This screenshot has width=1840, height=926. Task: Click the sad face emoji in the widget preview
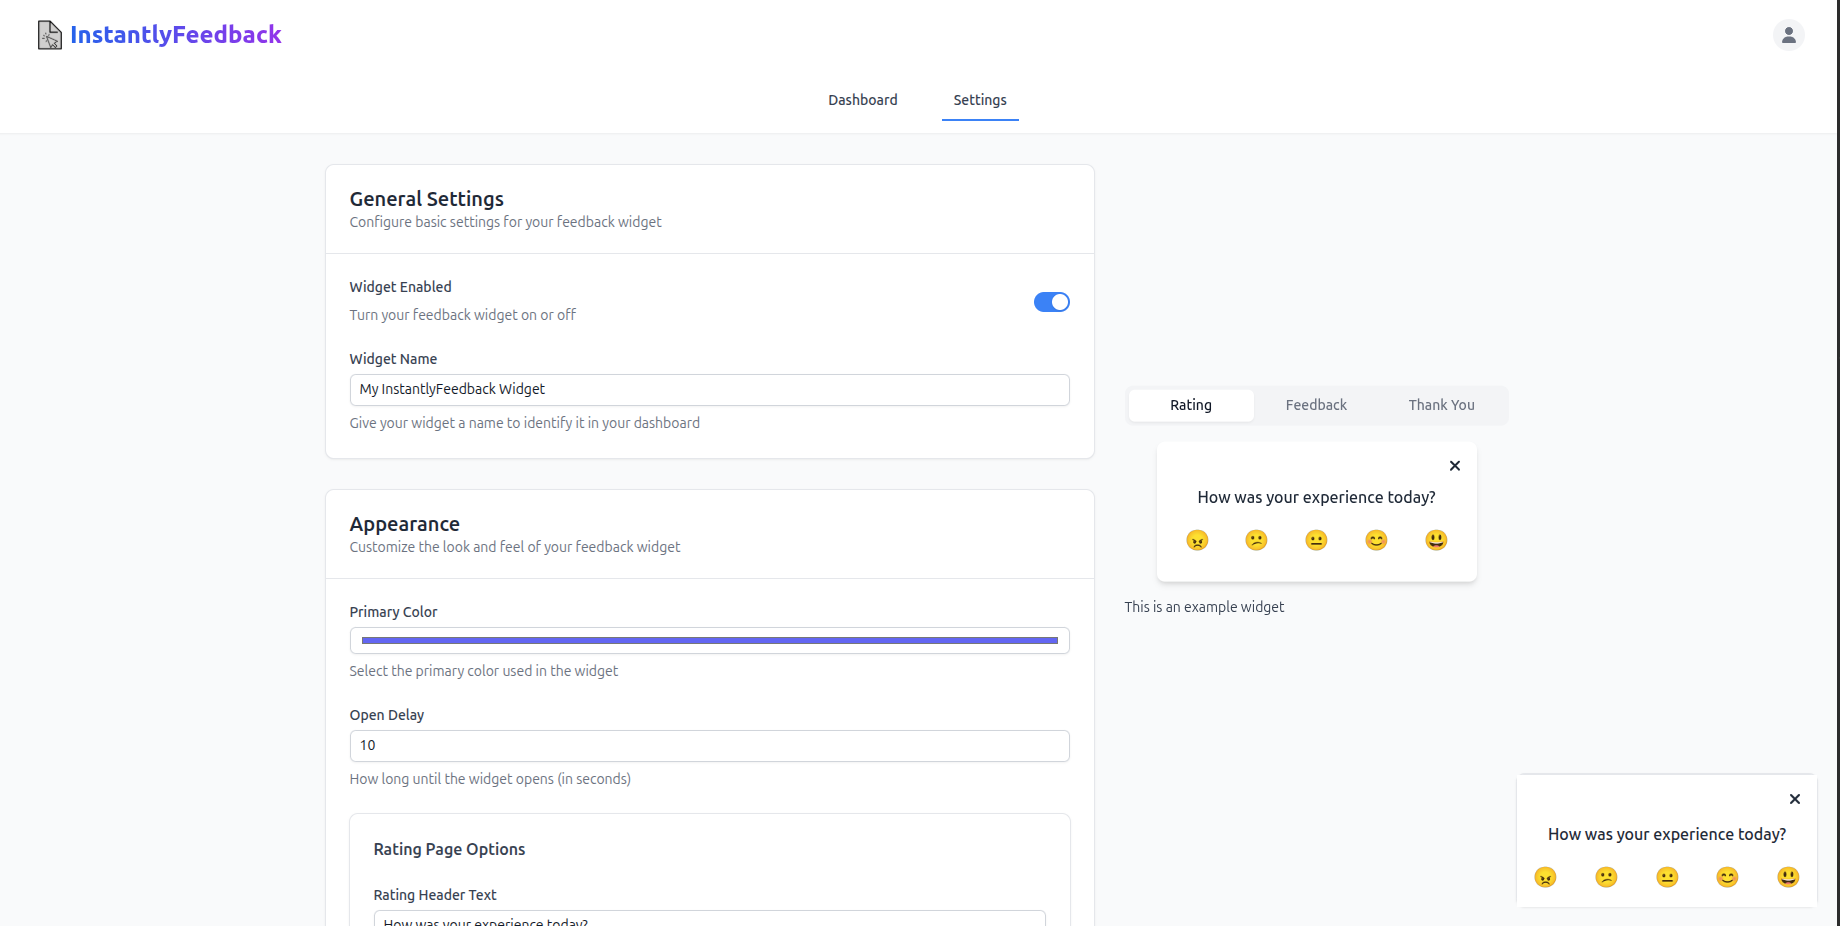[x=1256, y=540]
